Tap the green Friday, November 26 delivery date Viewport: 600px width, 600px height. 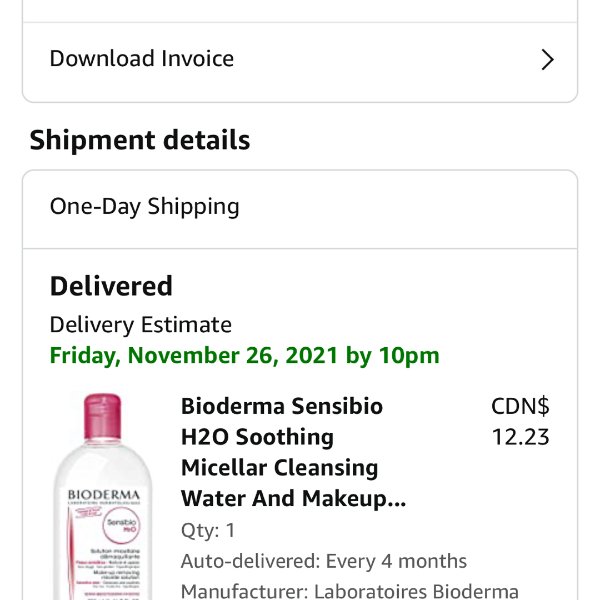(244, 356)
